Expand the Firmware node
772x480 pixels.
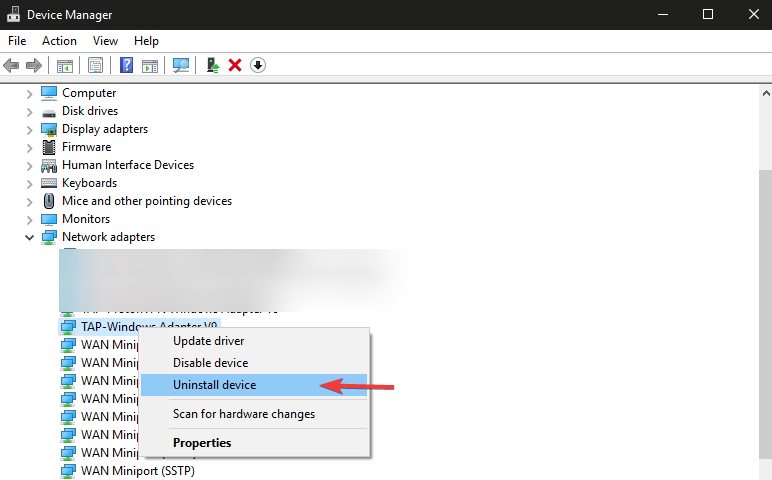30,148
